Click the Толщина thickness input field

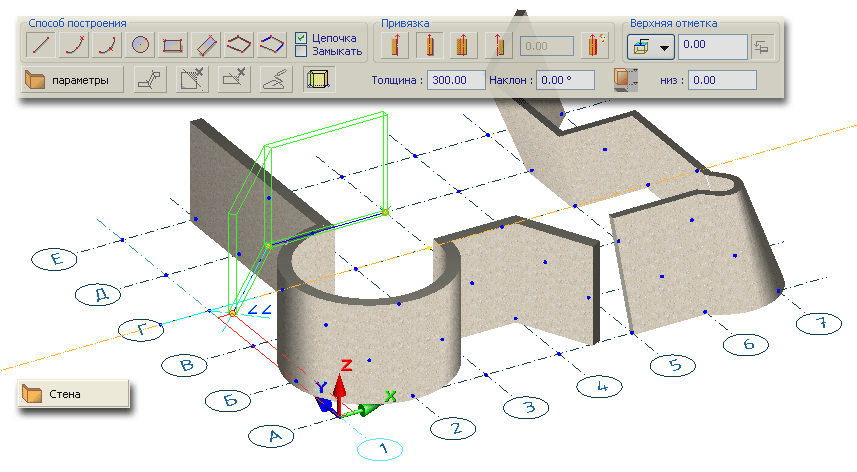pos(455,79)
